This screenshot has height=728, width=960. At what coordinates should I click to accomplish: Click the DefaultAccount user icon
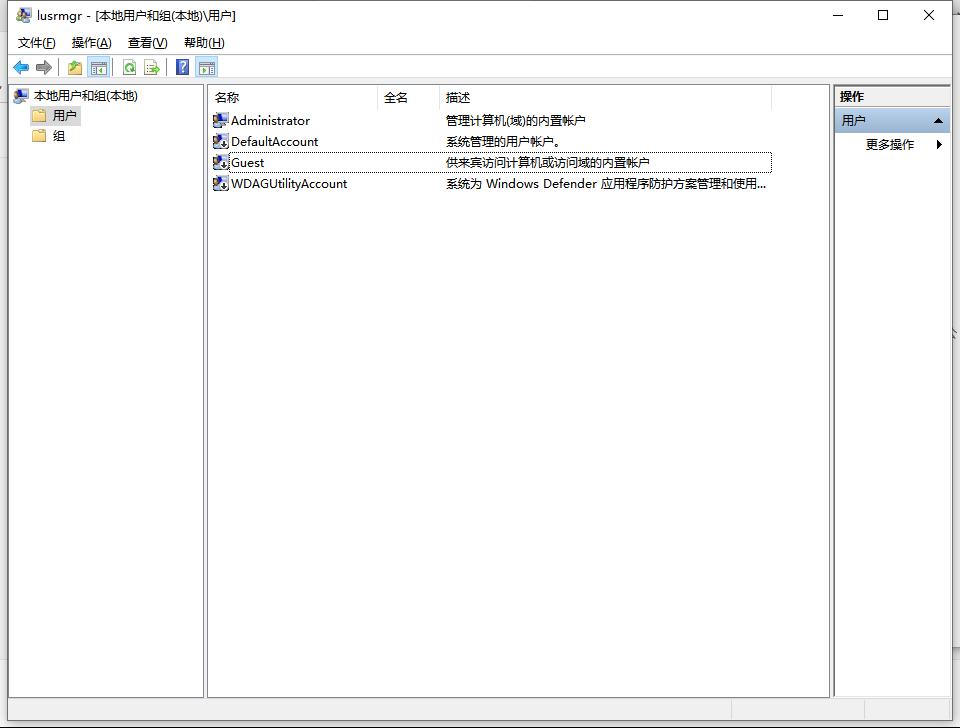(220, 141)
